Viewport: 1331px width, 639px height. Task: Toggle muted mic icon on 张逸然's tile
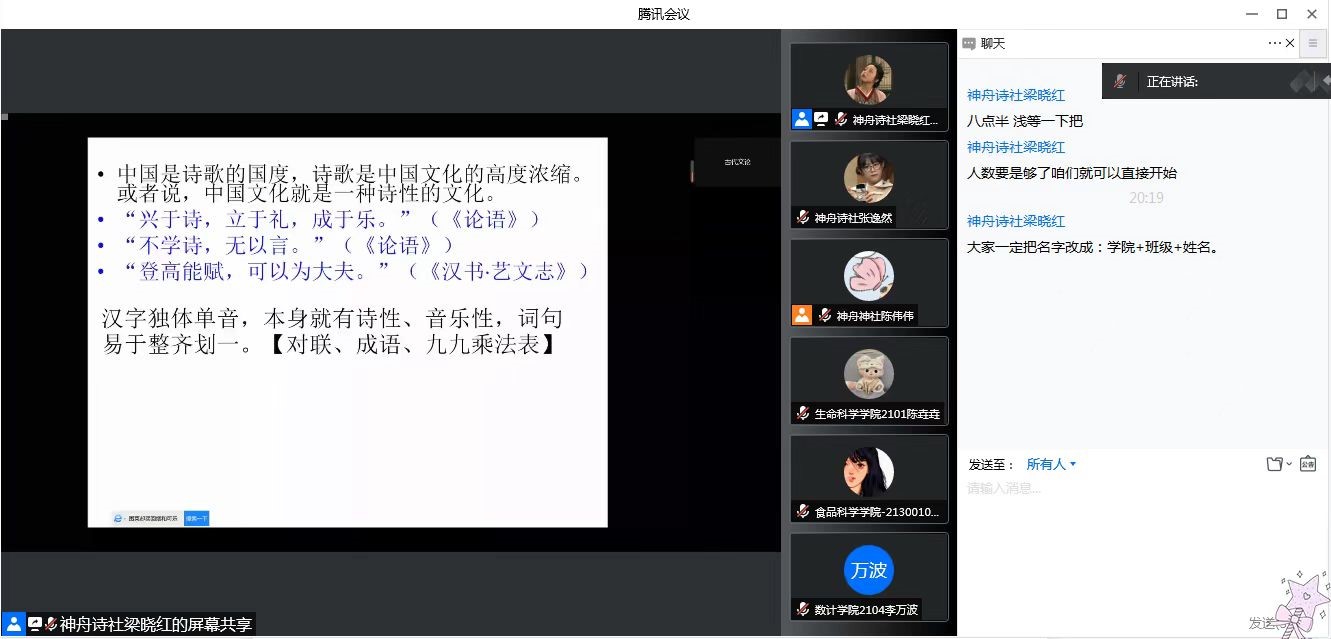803,217
